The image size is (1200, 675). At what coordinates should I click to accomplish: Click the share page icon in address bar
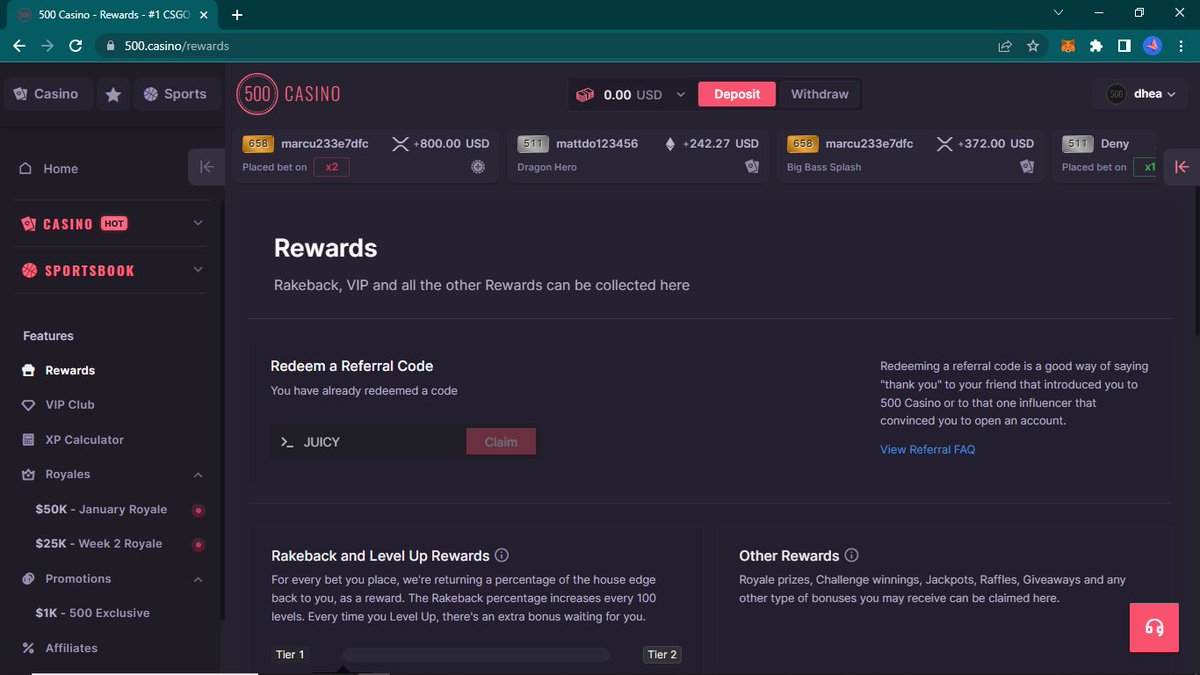(1005, 46)
